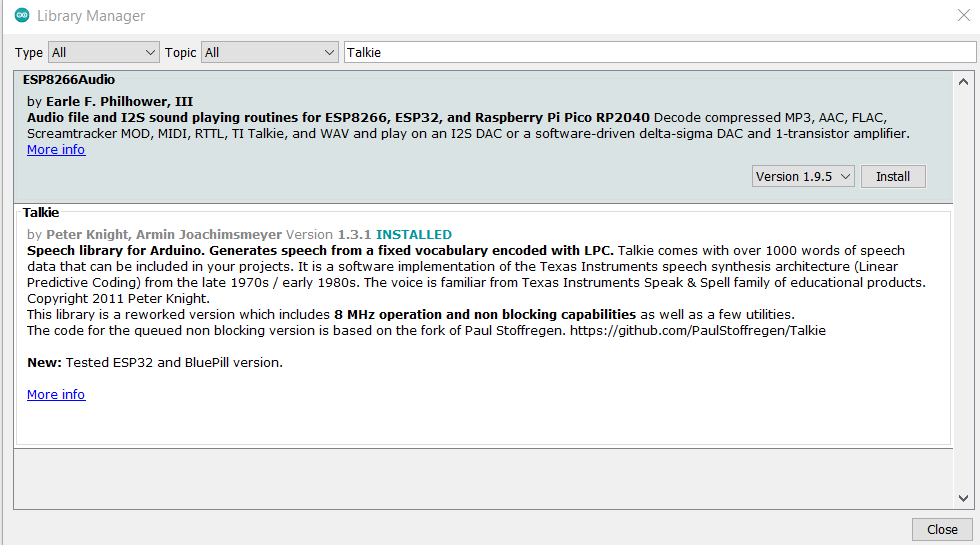Click the scrollbar down arrow
This screenshot has height=545, width=980.
(x=963, y=498)
